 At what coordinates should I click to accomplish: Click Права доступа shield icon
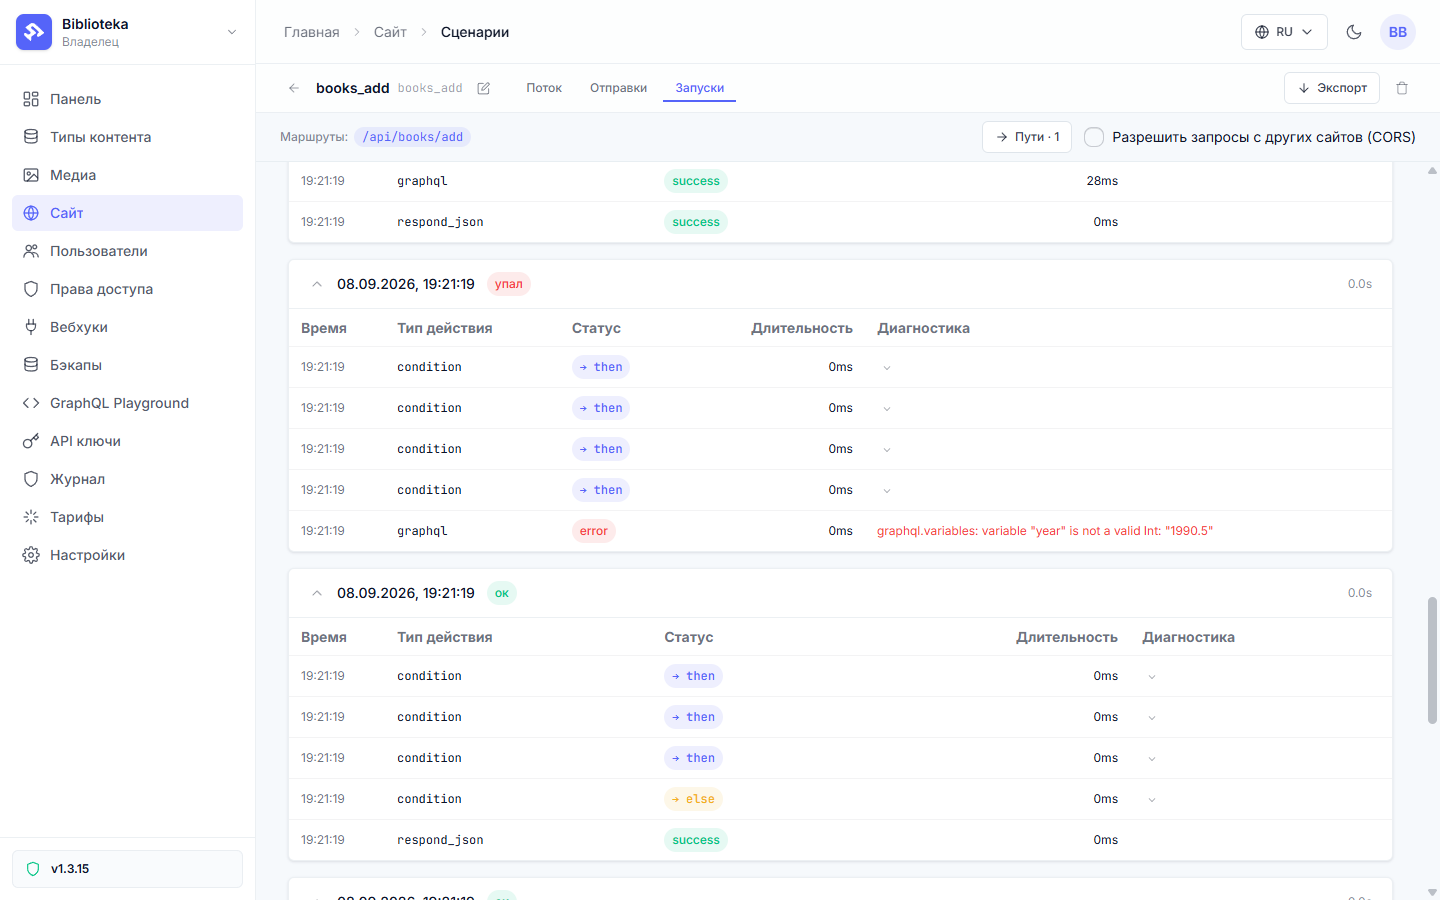tap(31, 289)
